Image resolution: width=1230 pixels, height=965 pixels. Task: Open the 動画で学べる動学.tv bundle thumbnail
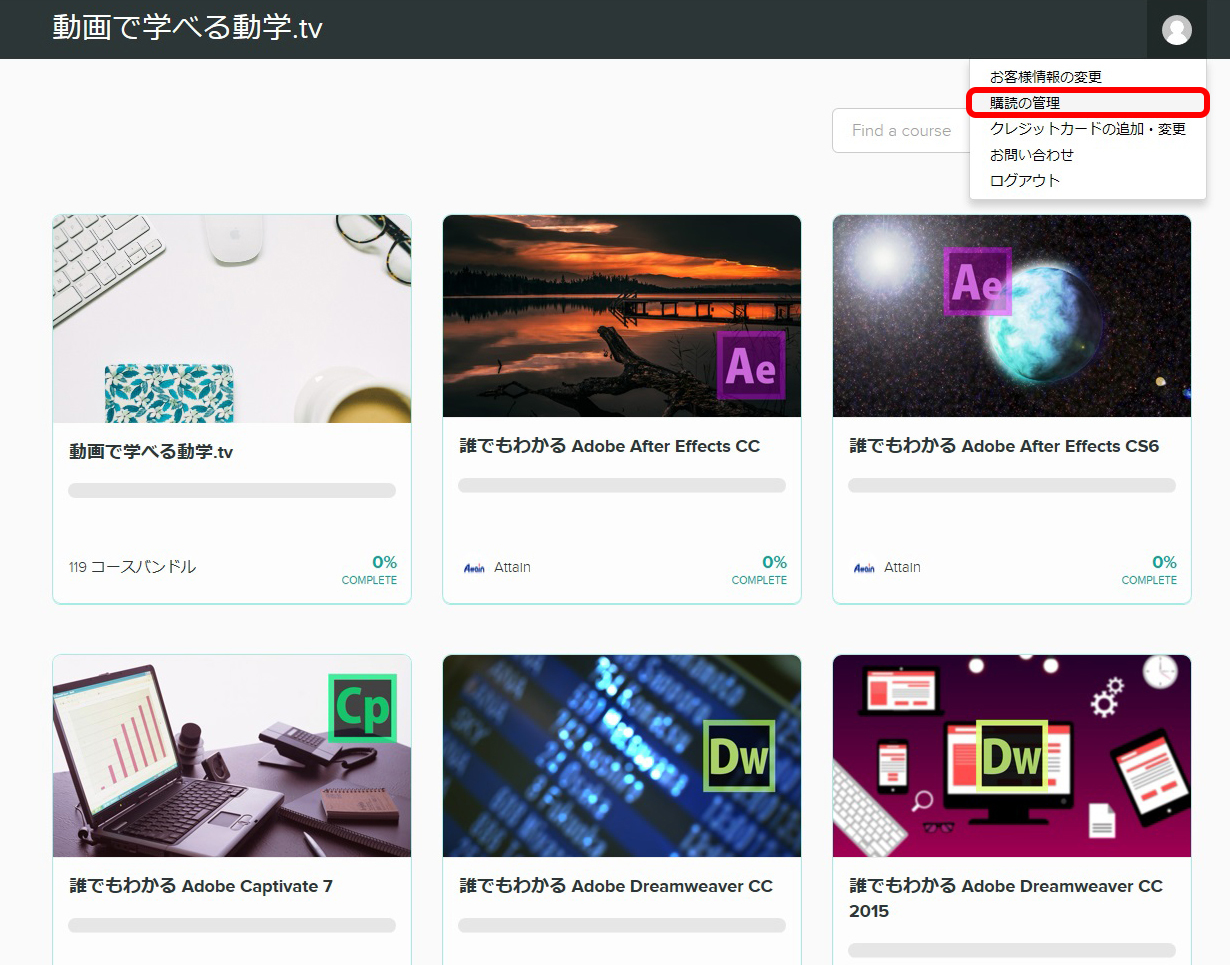click(232, 319)
